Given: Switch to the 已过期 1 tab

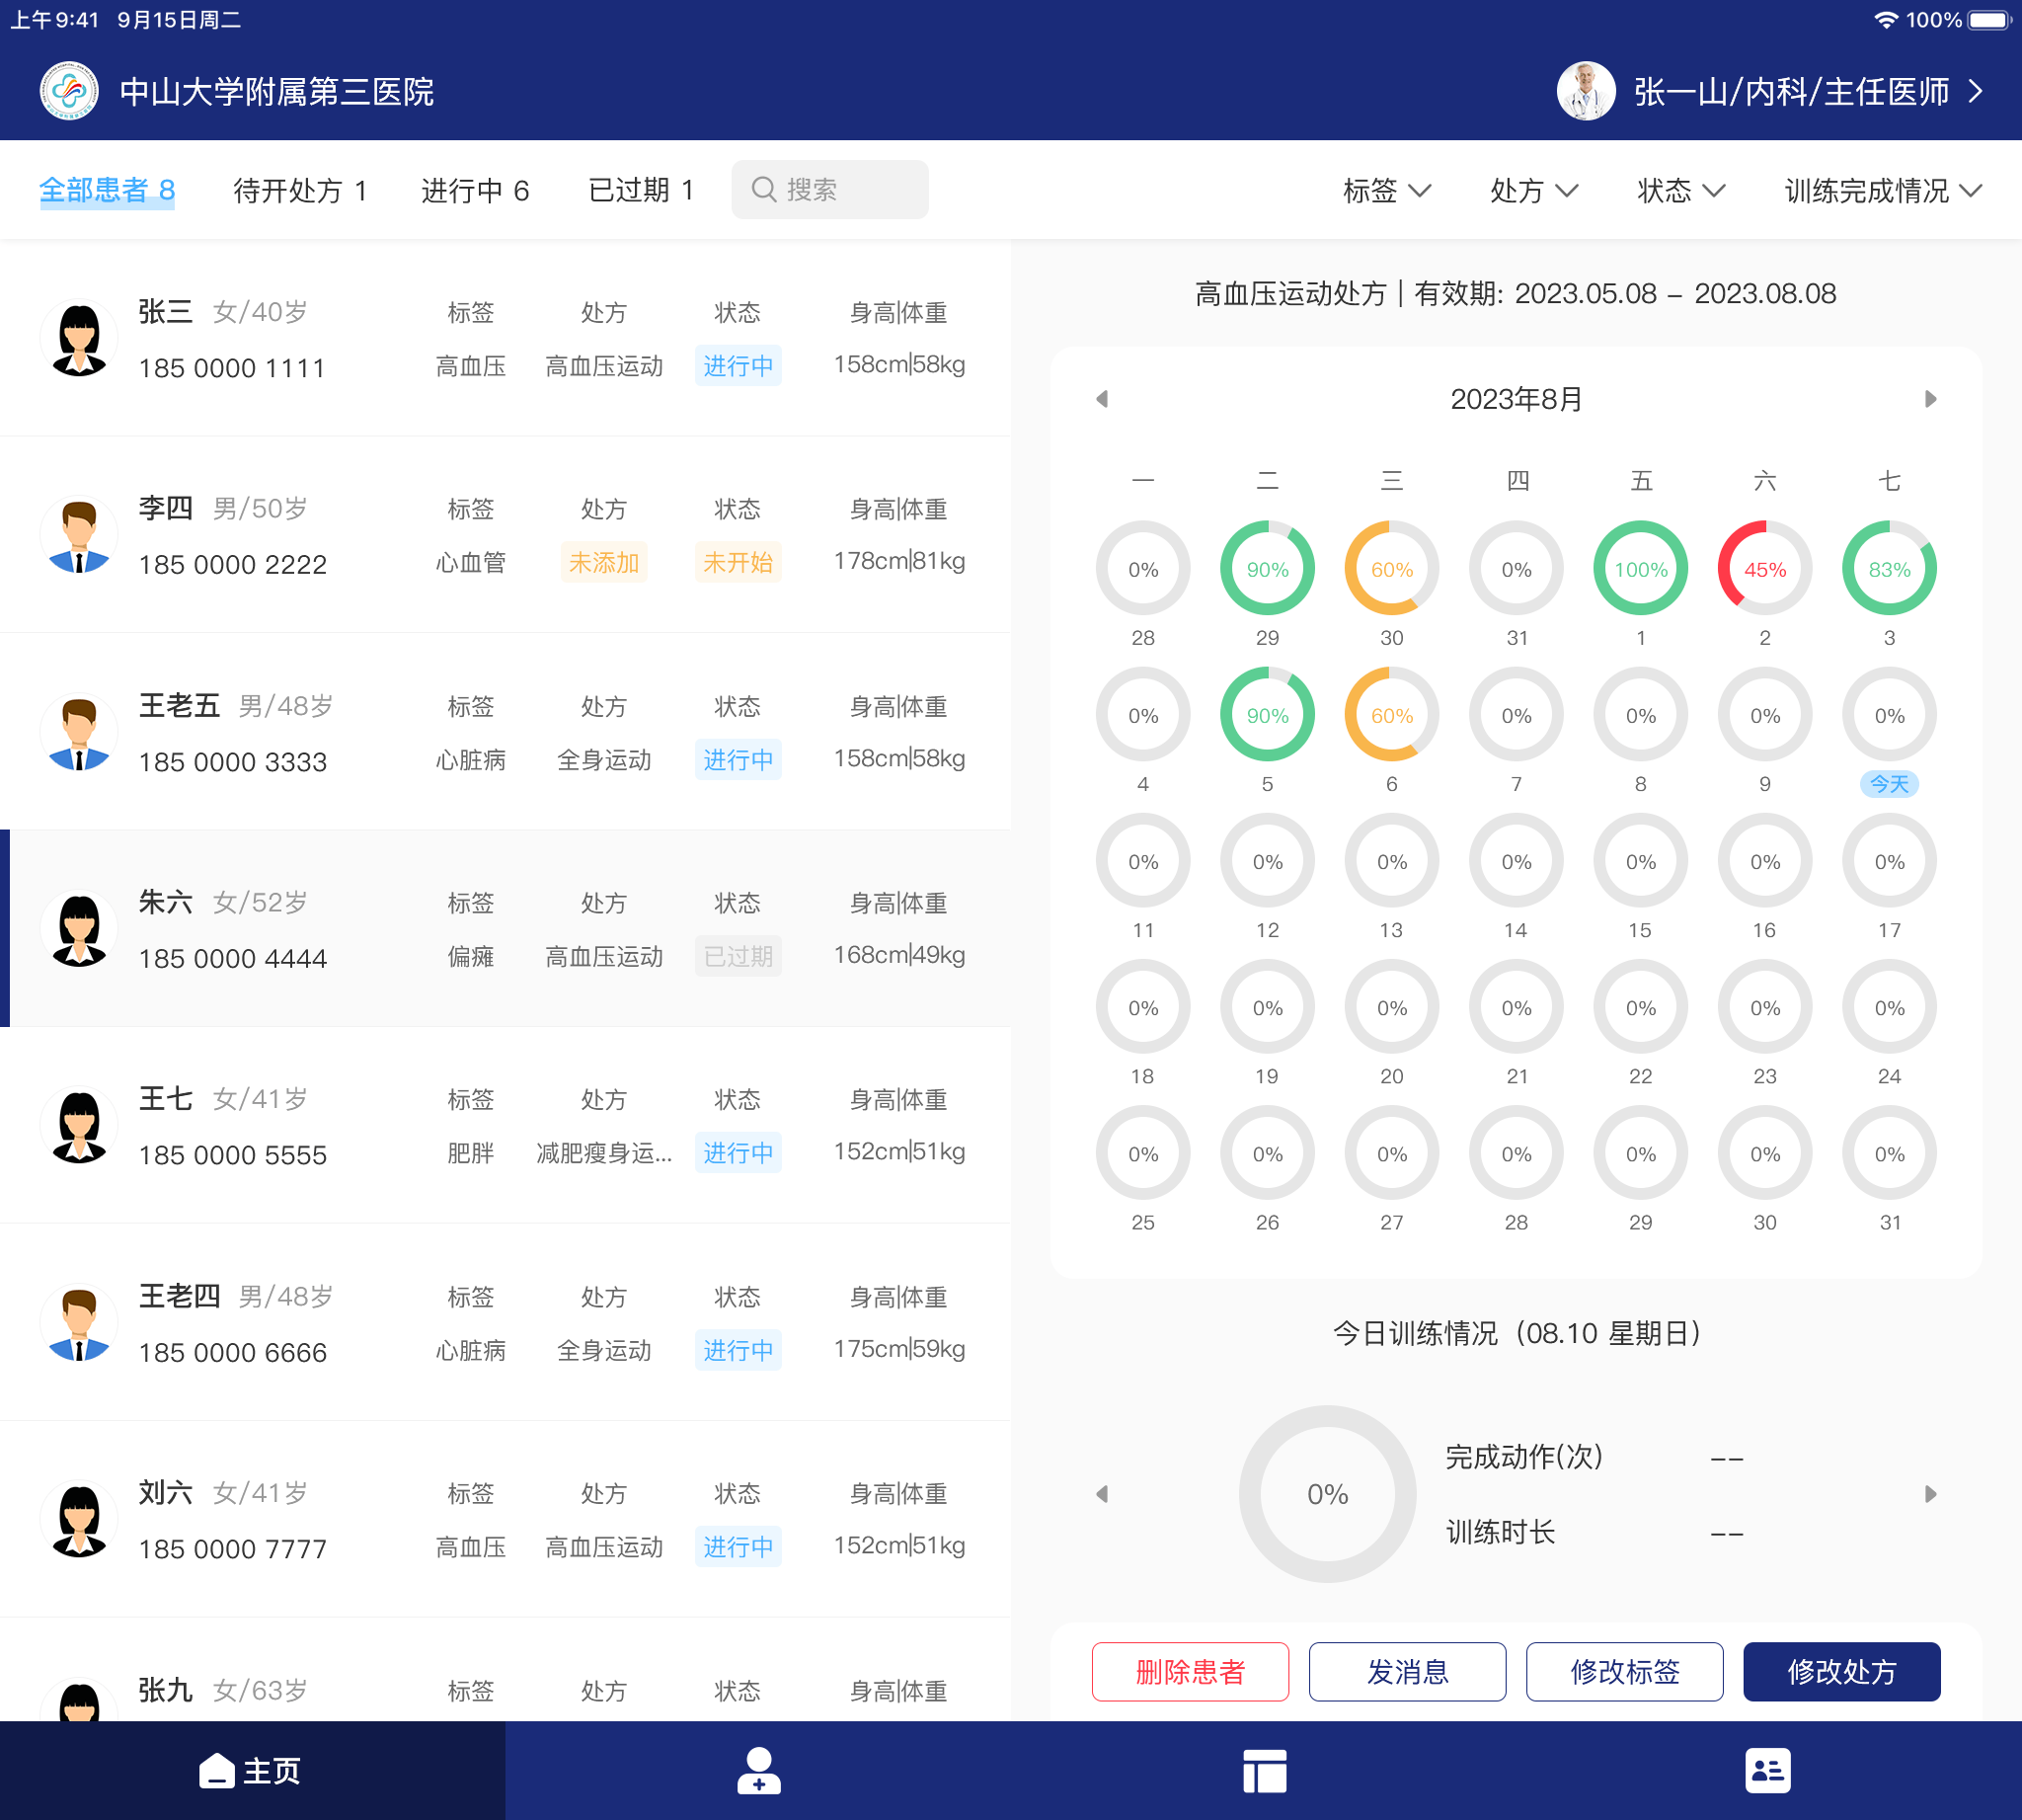Looking at the screenshot, I should (641, 190).
